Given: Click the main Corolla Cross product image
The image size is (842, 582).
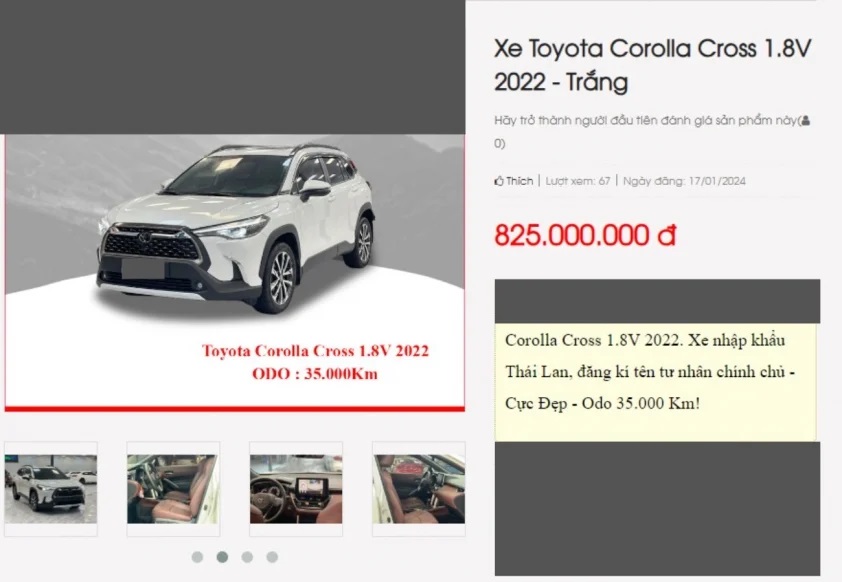Looking at the screenshot, I should click(235, 271).
